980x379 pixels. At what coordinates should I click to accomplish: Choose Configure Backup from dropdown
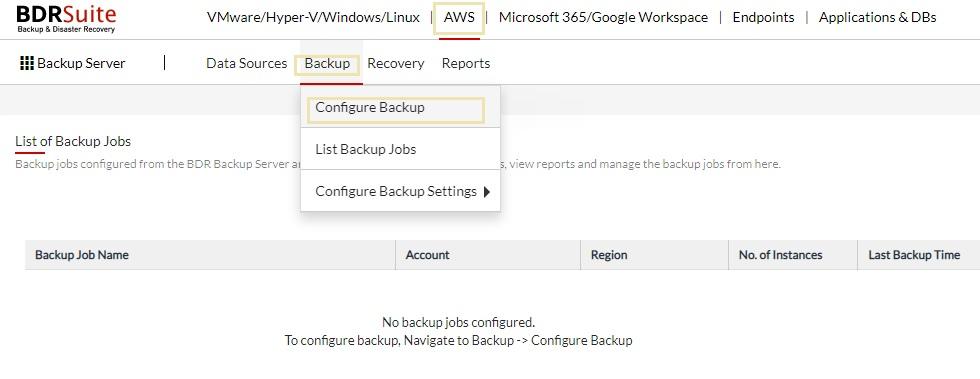[x=400, y=107]
